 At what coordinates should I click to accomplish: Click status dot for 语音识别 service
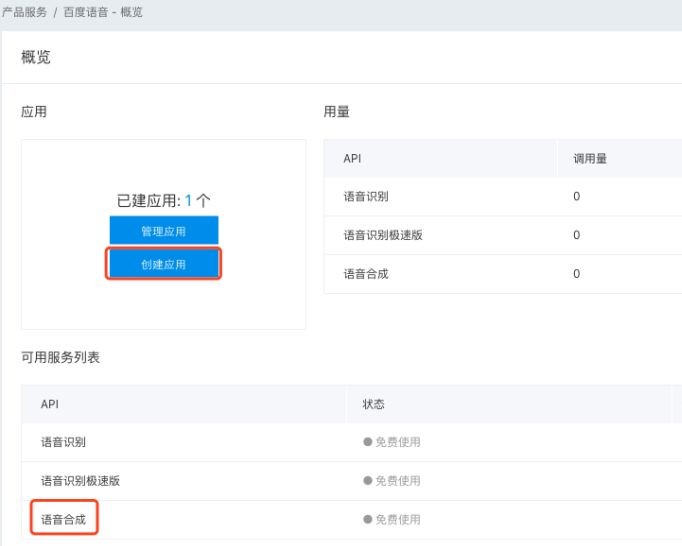tap(368, 442)
